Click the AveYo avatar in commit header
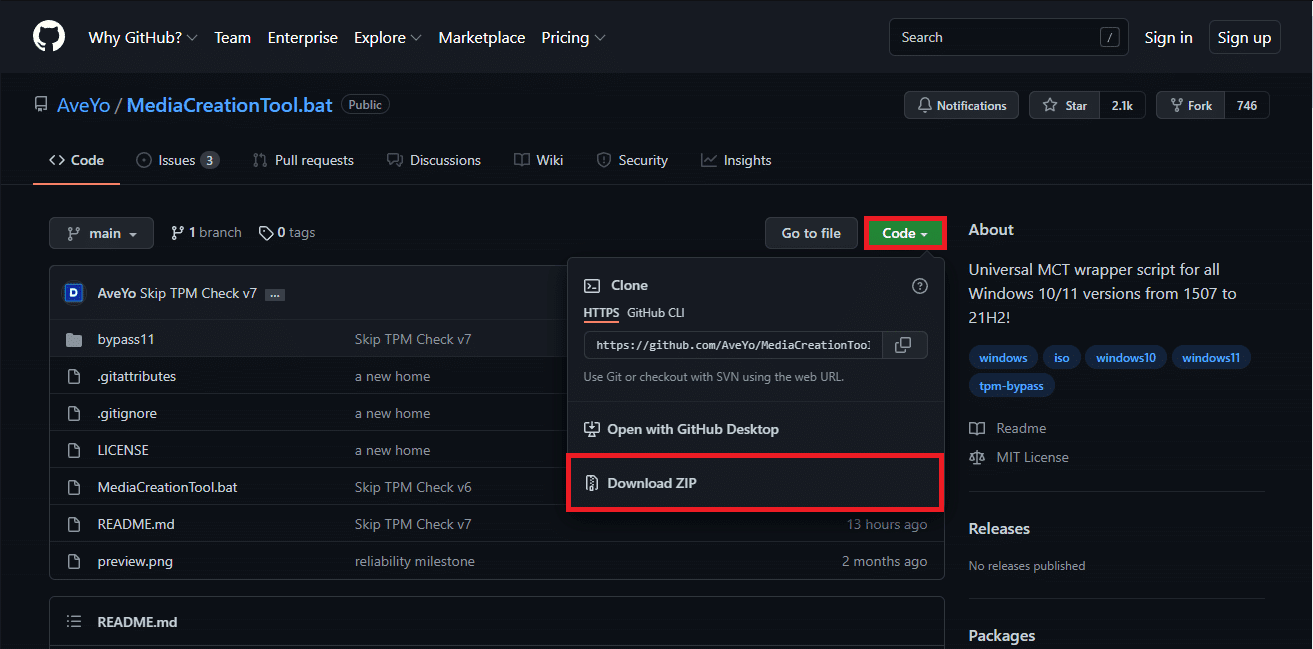The width and height of the screenshot is (1313, 649). (74, 293)
